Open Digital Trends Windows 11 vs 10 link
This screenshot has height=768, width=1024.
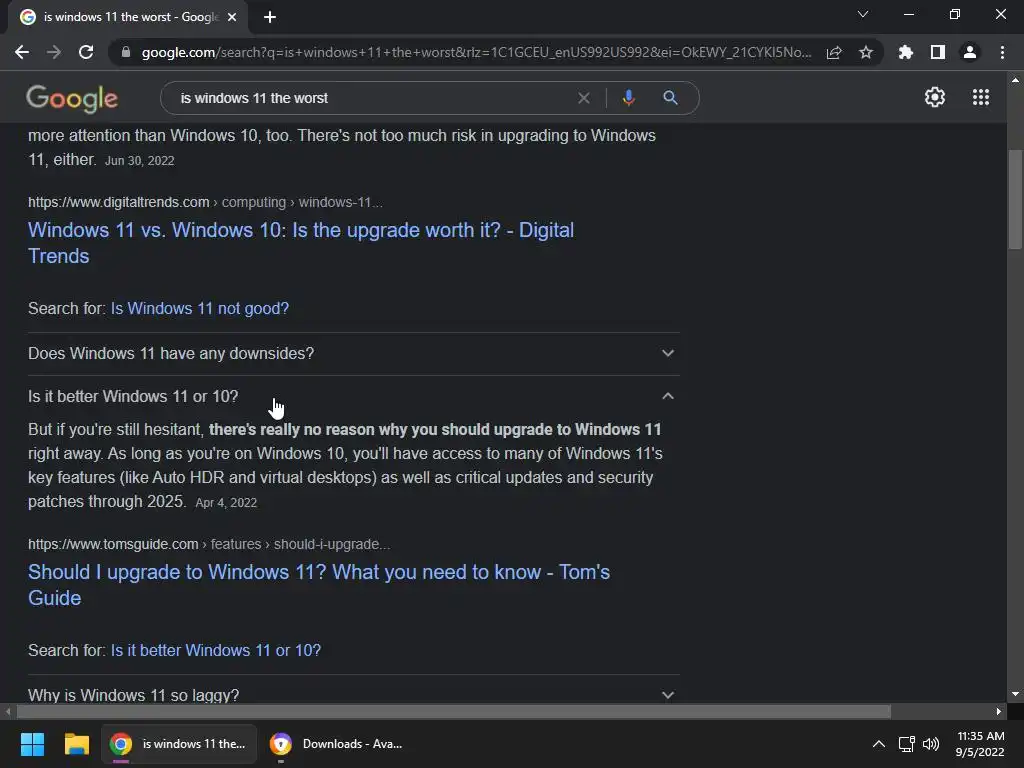pyautogui.click(x=300, y=243)
